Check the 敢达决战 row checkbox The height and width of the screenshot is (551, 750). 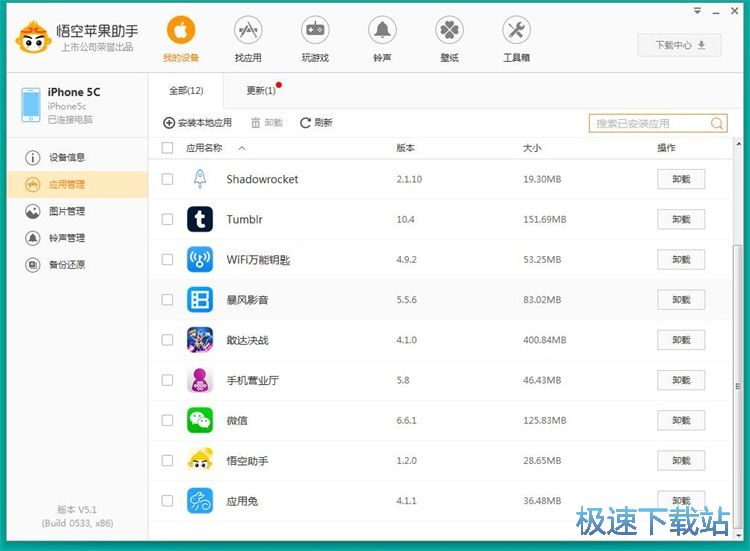(x=167, y=340)
